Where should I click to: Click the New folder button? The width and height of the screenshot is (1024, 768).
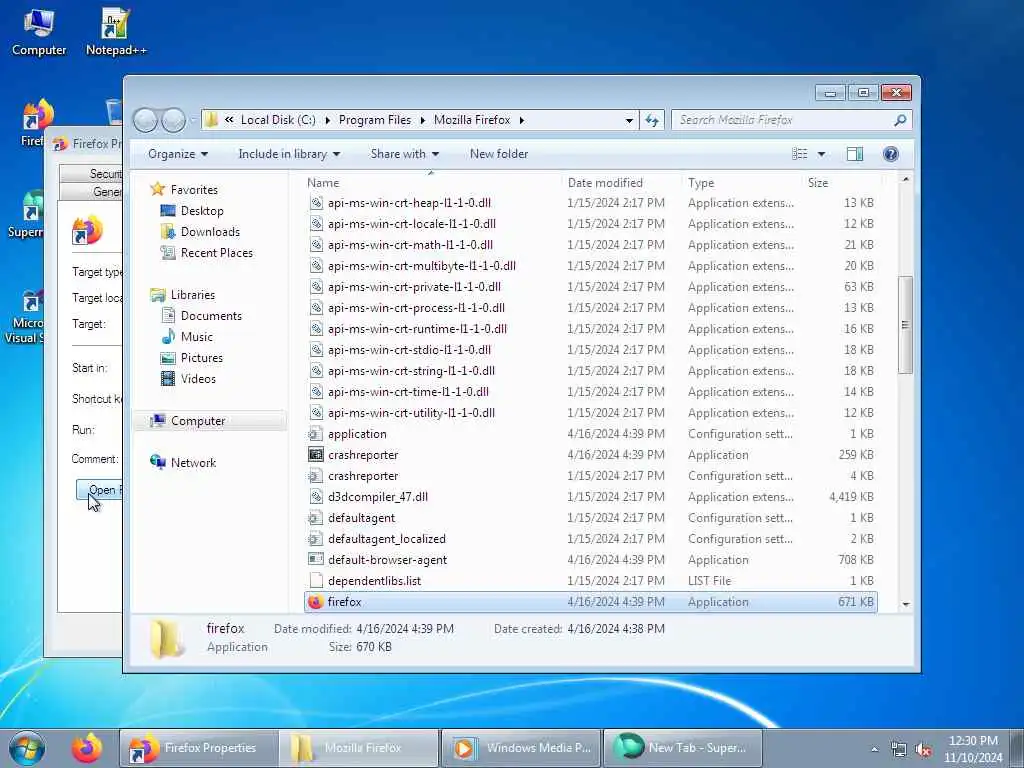[499, 154]
